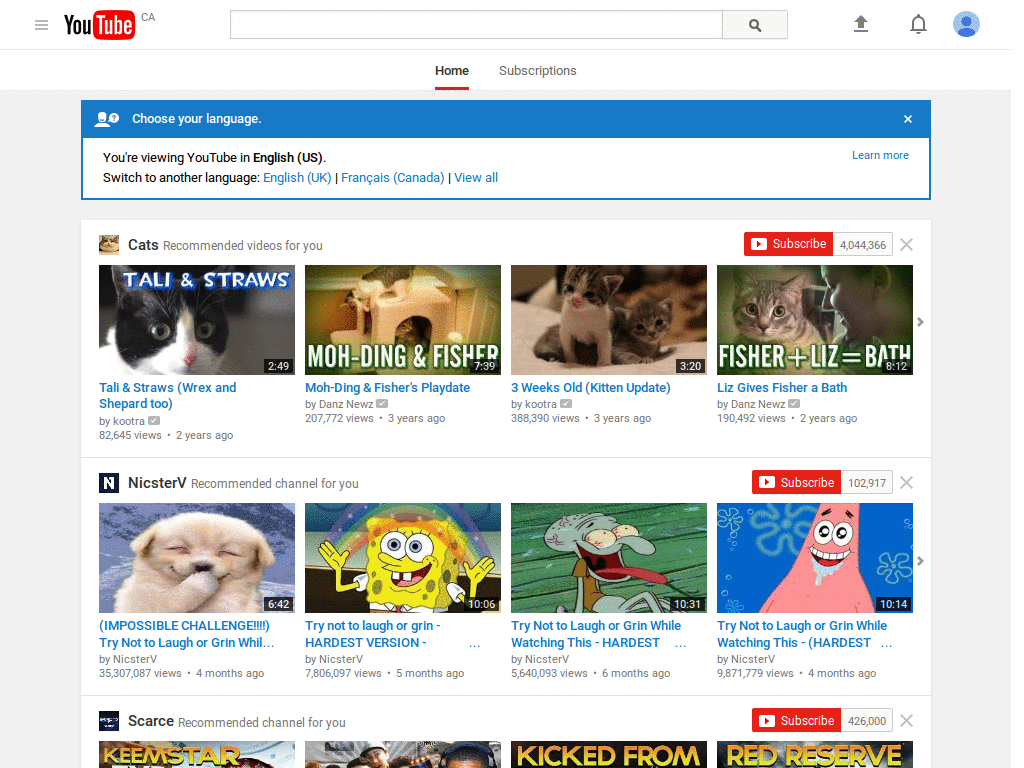
Task: Click the Cats channel avatar icon
Action: point(109,245)
